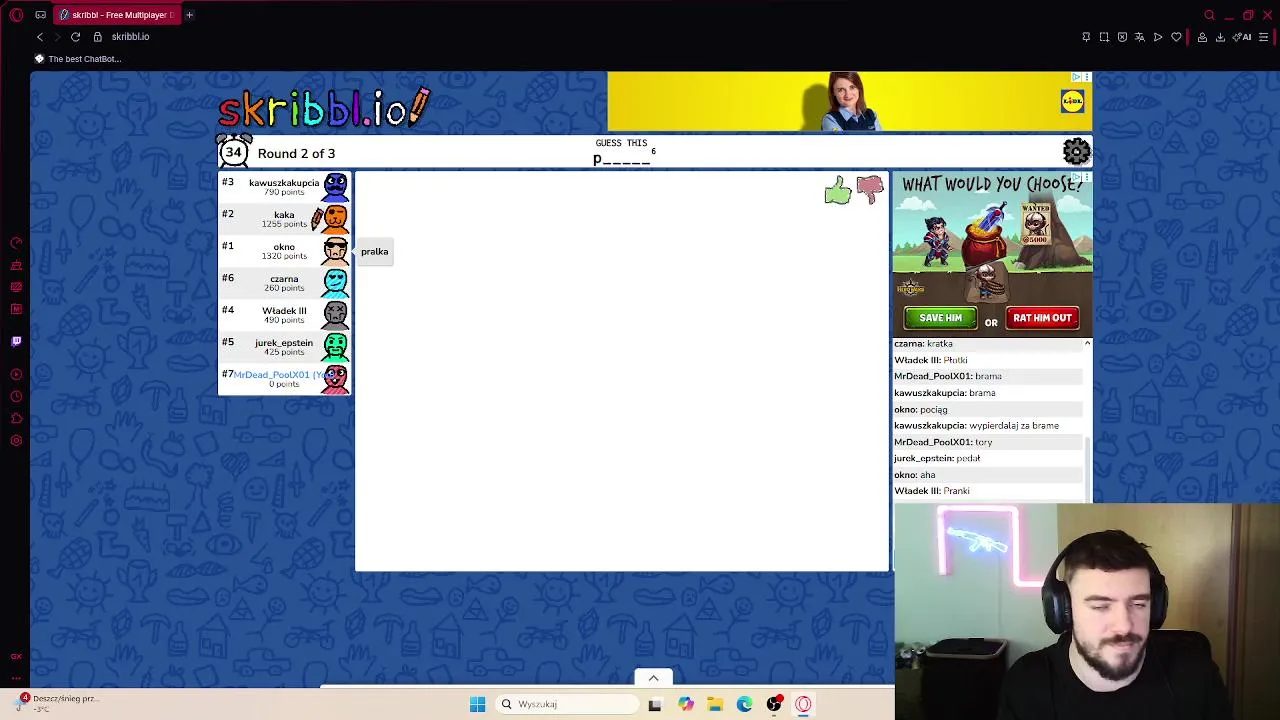This screenshot has height=720, width=1280.
Task: Select player czarna in the list
Action: click(x=284, y=283)
